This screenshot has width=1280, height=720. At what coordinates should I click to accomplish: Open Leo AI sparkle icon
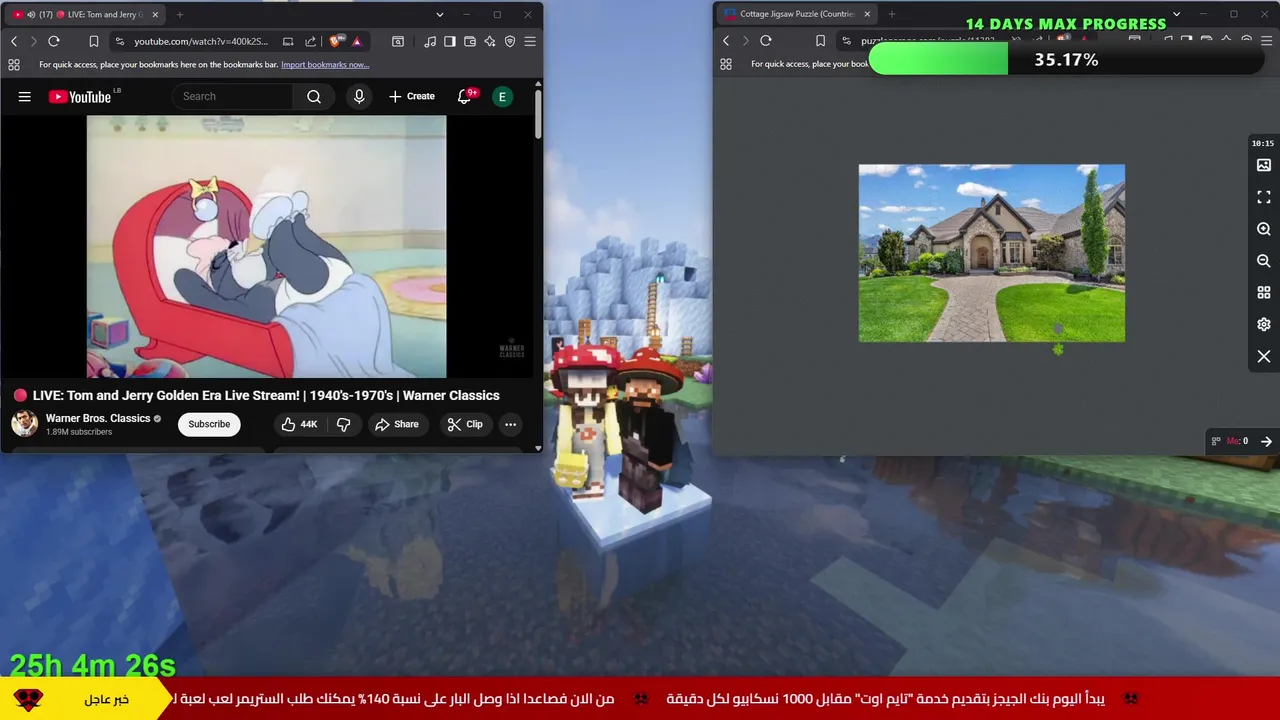[x=490, y=41]
